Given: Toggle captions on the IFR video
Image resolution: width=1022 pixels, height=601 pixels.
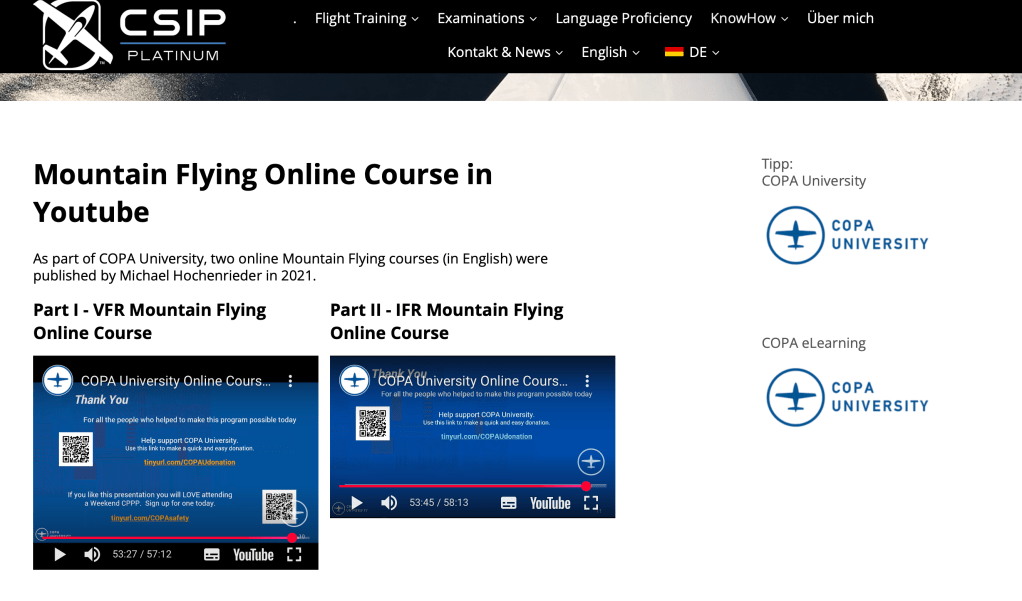Looking at the screenshot, I should (x=509, y=503).
